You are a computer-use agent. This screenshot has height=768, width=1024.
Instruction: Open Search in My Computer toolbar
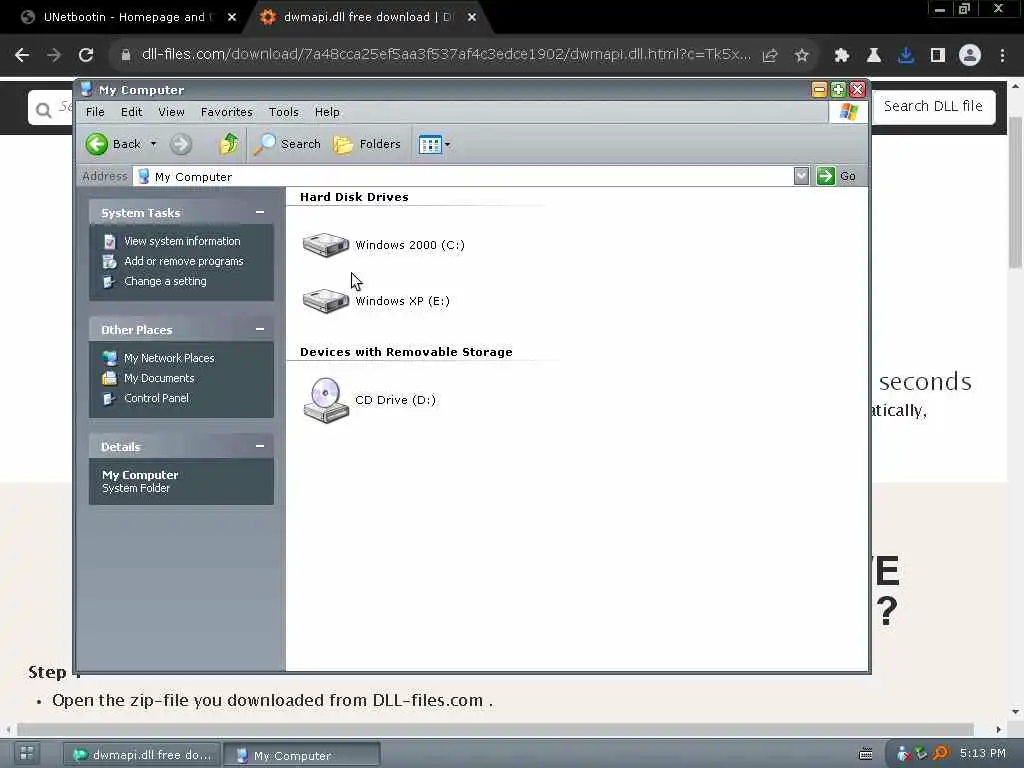tap(287, 144)
